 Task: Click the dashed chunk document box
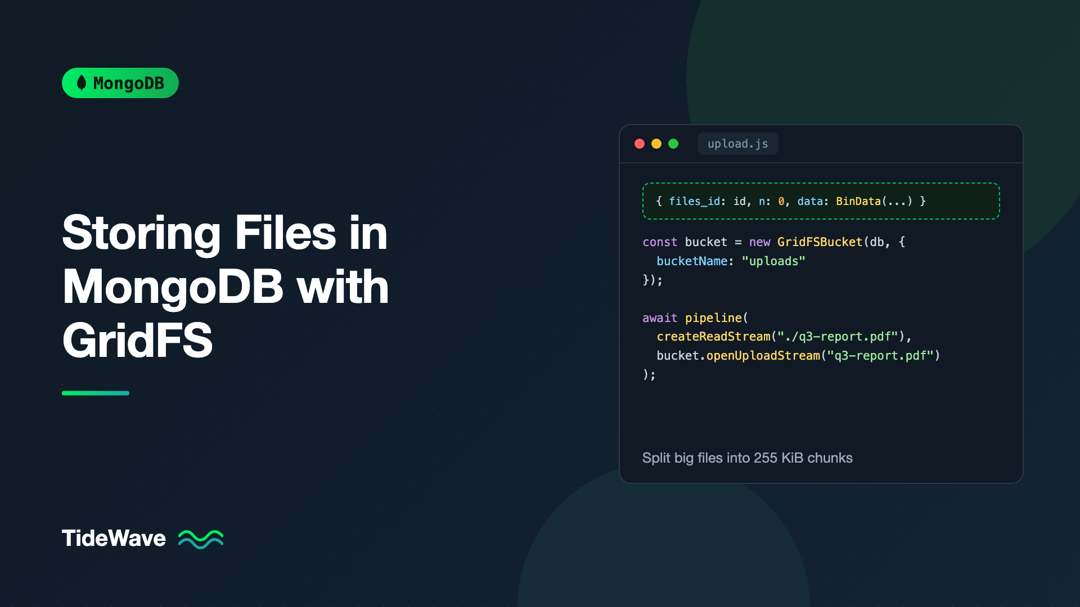point(821,201)
